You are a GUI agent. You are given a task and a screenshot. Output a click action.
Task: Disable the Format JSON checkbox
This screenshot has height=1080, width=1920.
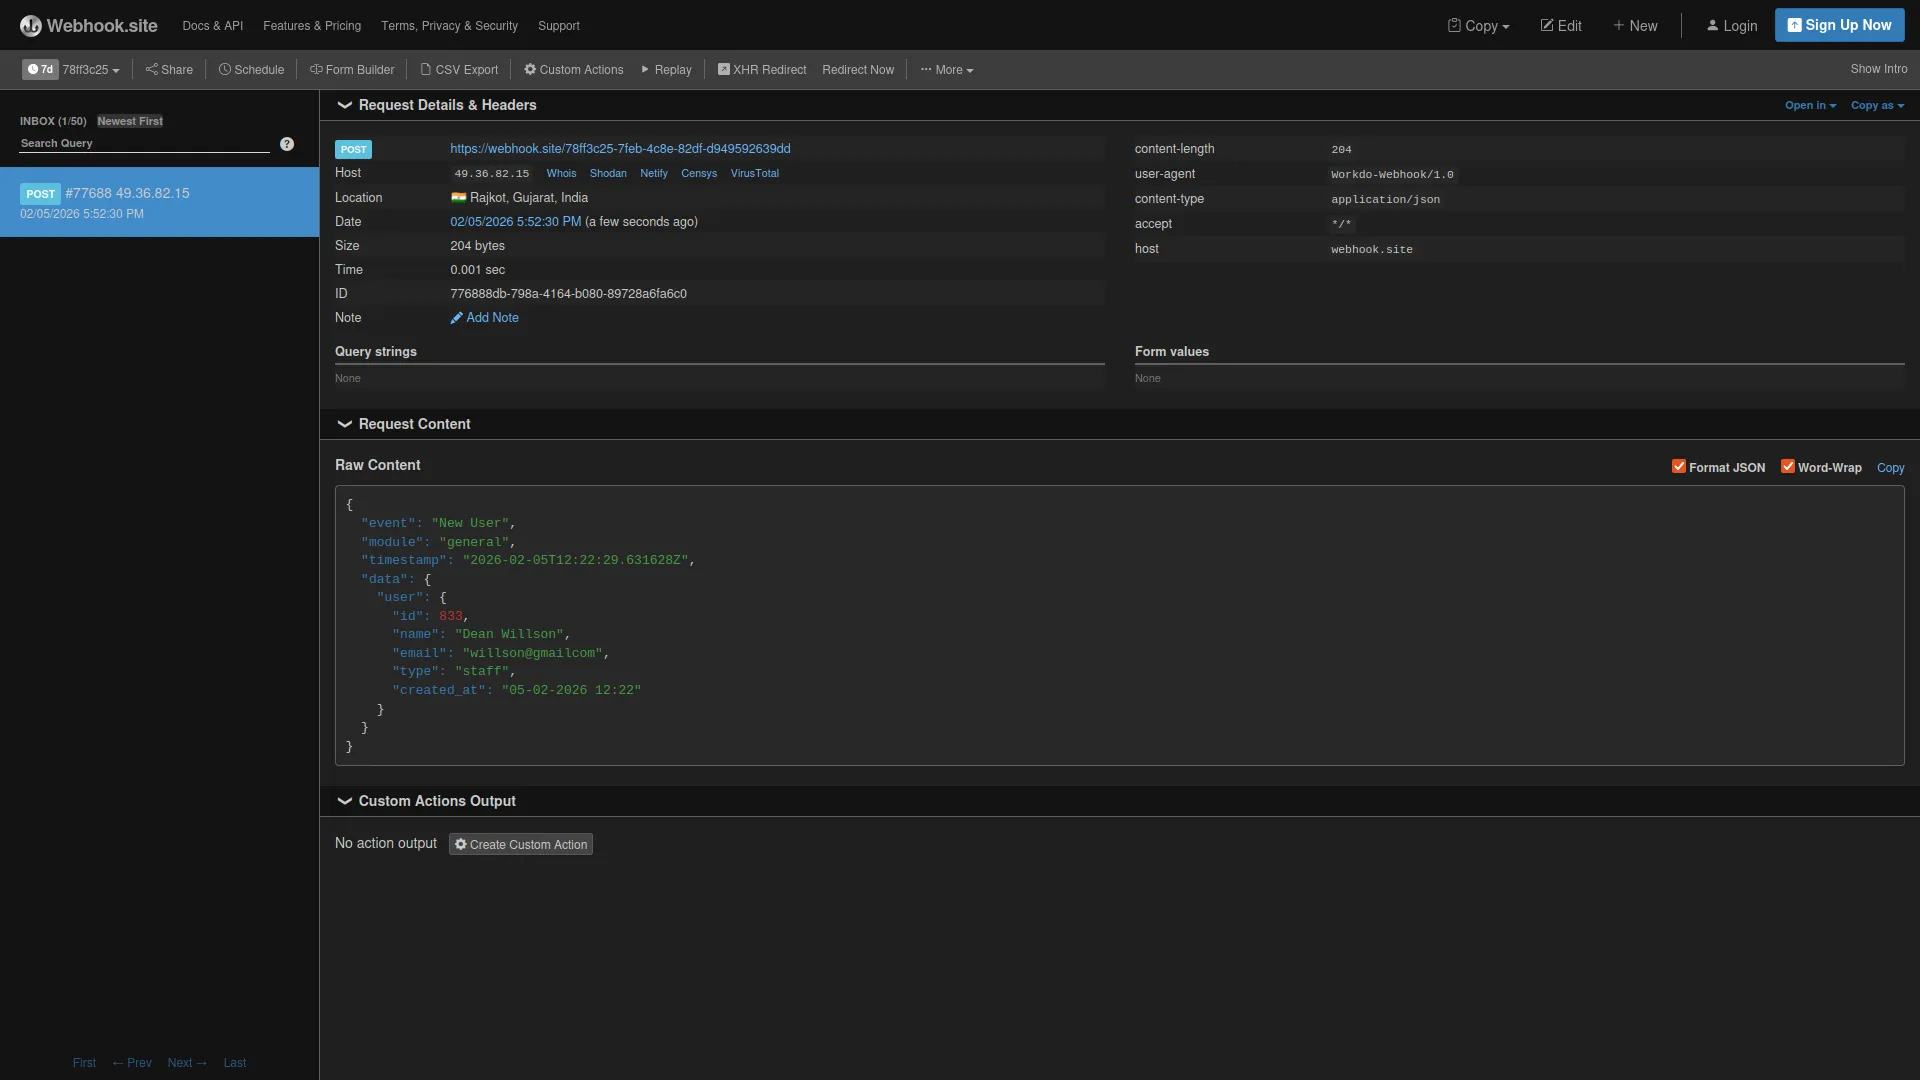1678,466
